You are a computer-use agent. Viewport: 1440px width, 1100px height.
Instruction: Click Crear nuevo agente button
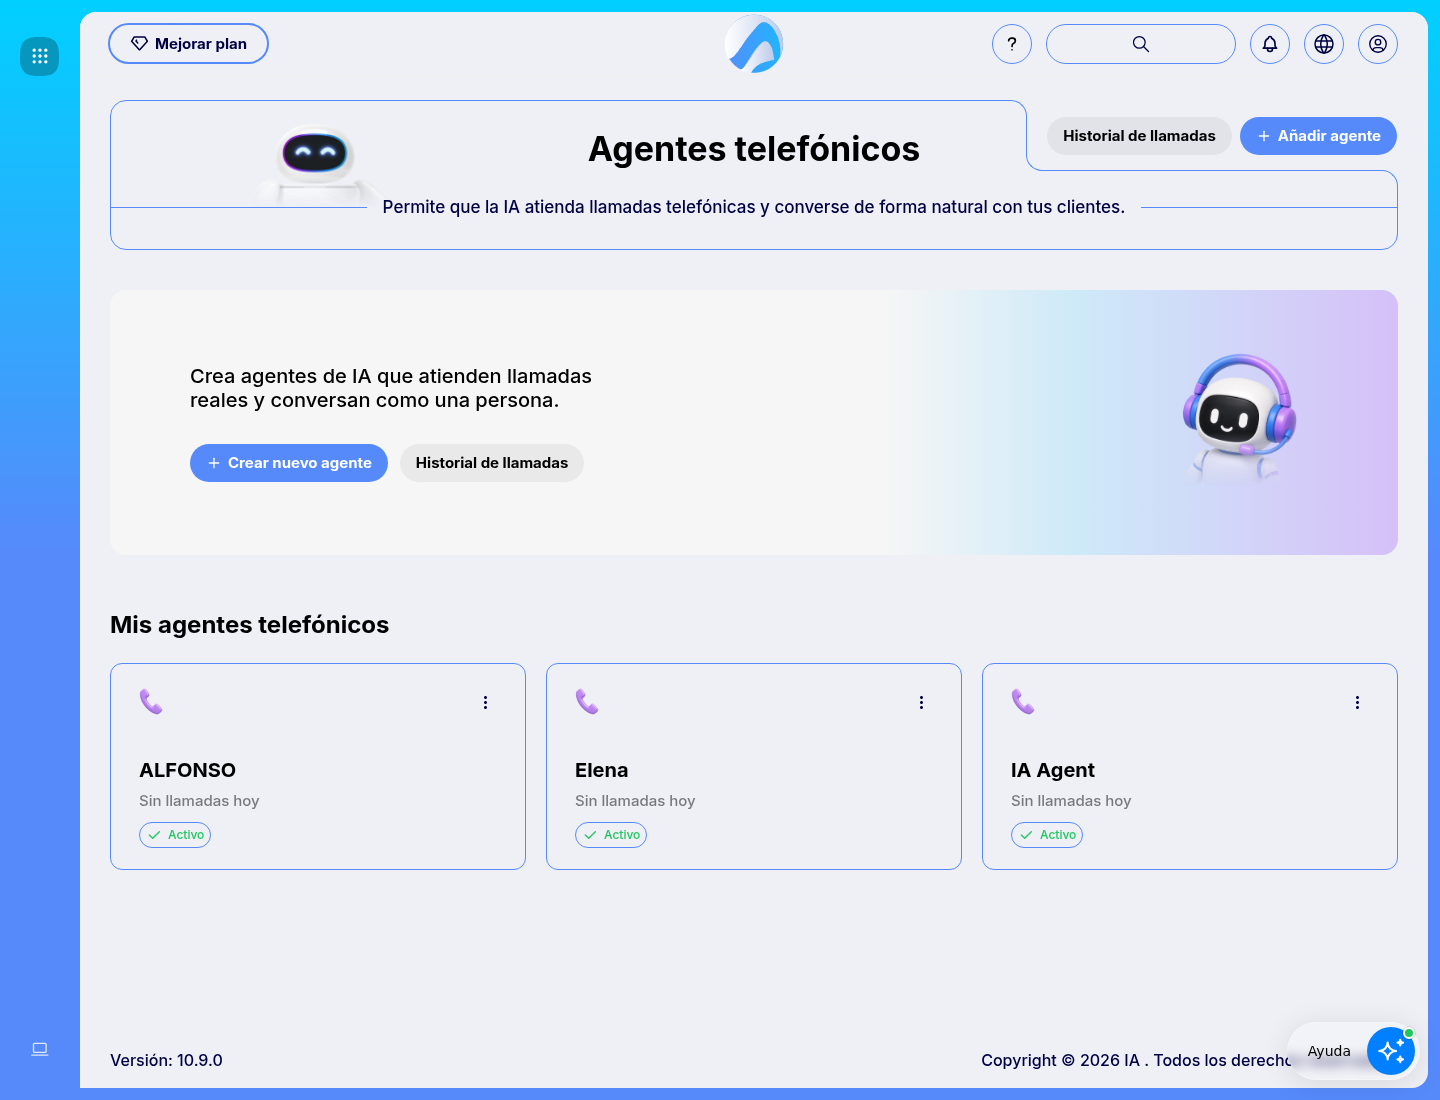point(289,463)
